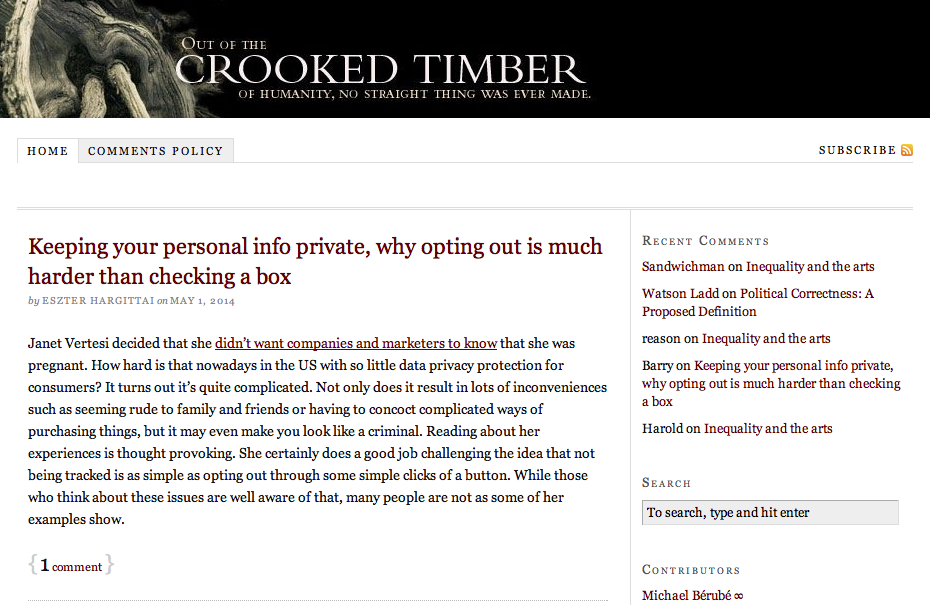Focus the search input field

pos(770,512)
